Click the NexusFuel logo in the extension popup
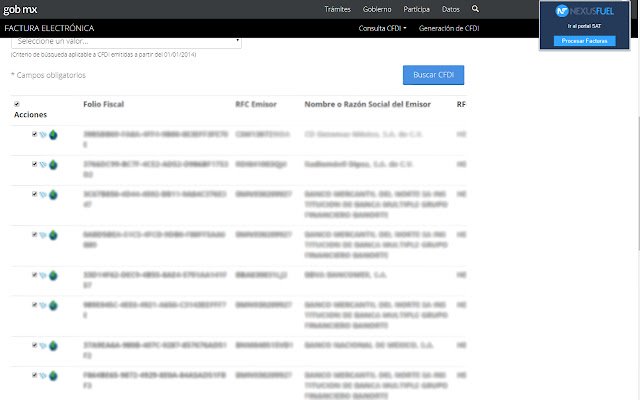 point(584,11)
